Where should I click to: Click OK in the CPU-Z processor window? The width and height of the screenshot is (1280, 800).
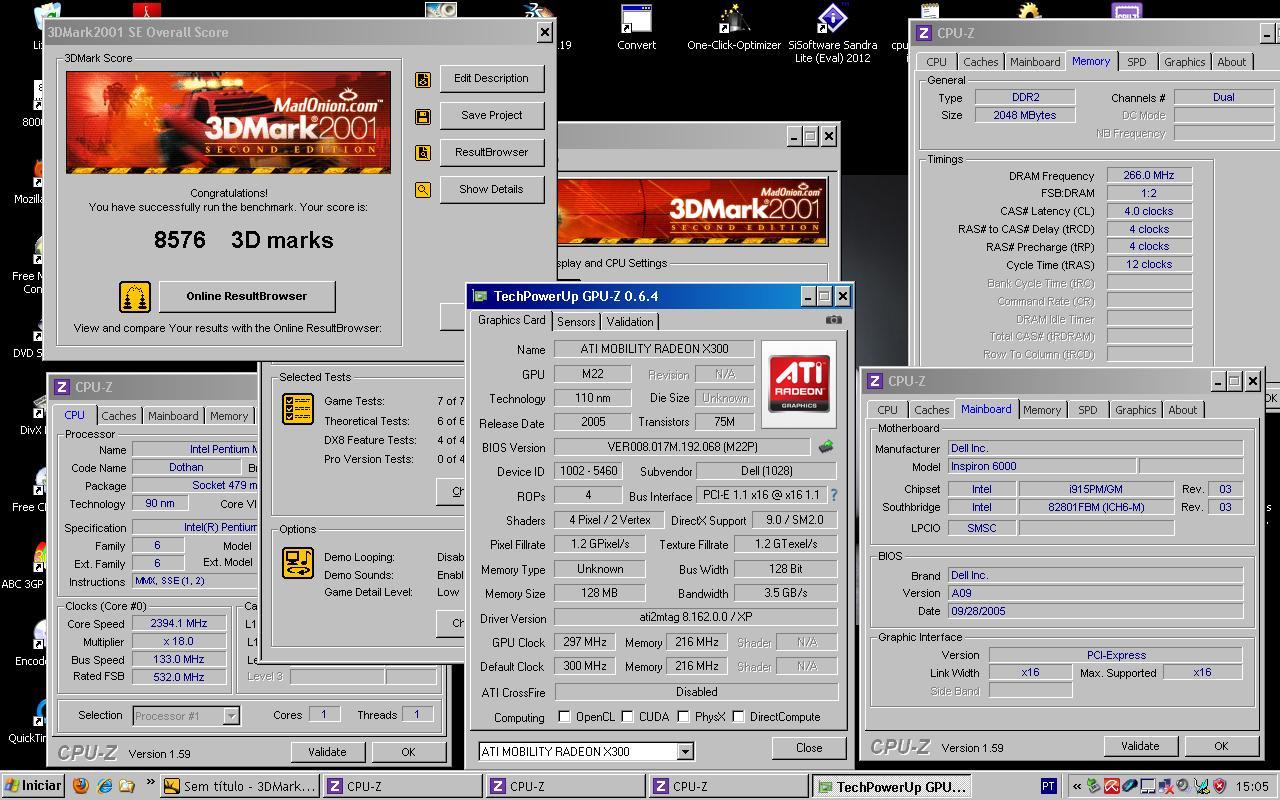click(408, 752)
